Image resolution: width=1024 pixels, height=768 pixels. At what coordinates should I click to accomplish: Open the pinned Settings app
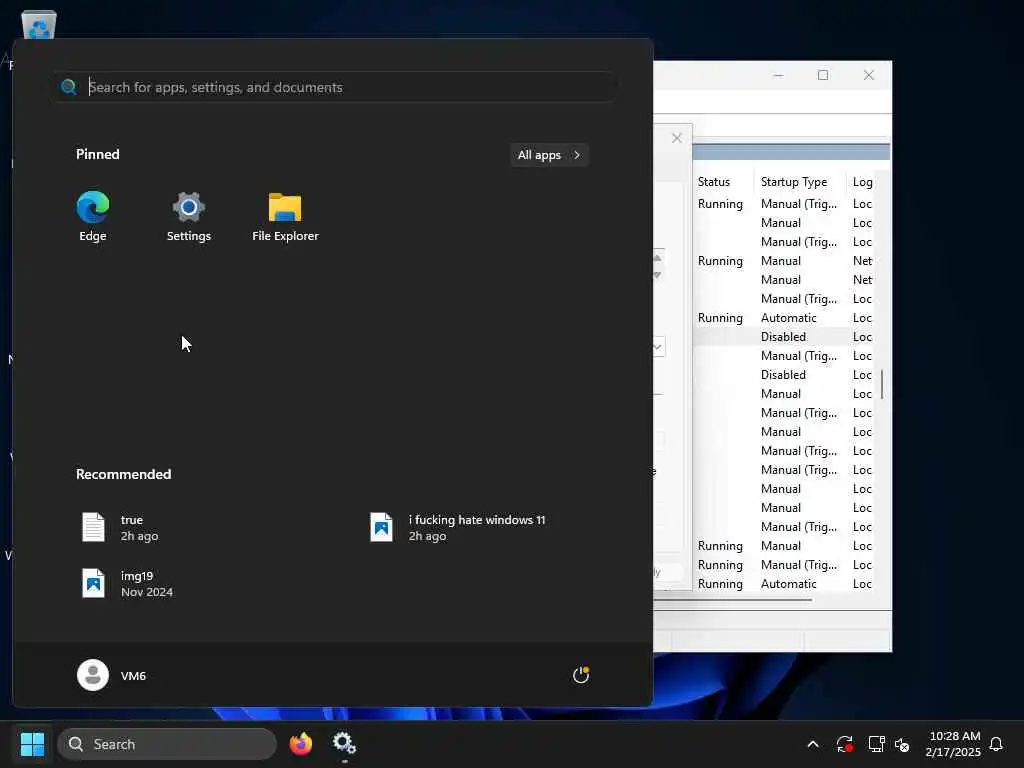point(189,217)
